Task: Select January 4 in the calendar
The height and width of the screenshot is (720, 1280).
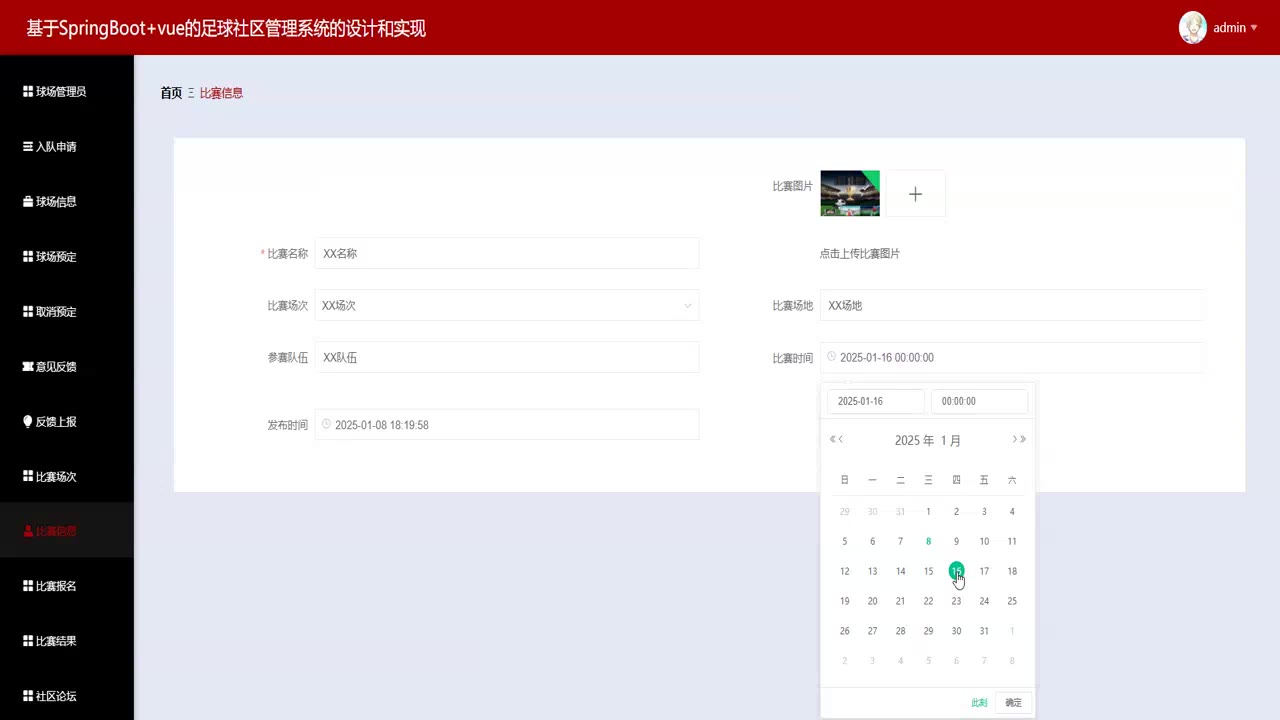Action: [1012, 512]
